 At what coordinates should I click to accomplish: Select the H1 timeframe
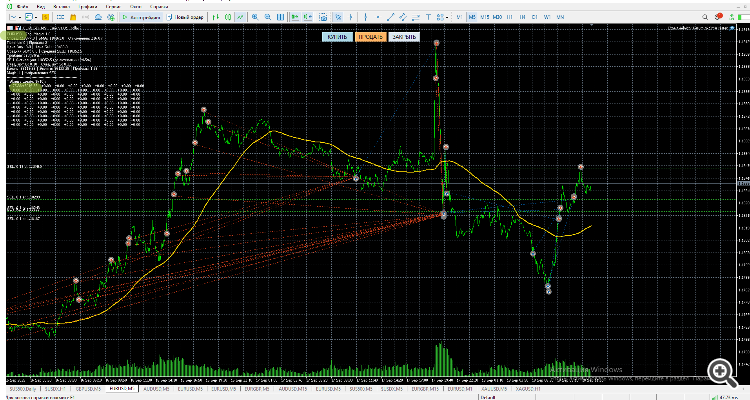(x=509, y=17)
